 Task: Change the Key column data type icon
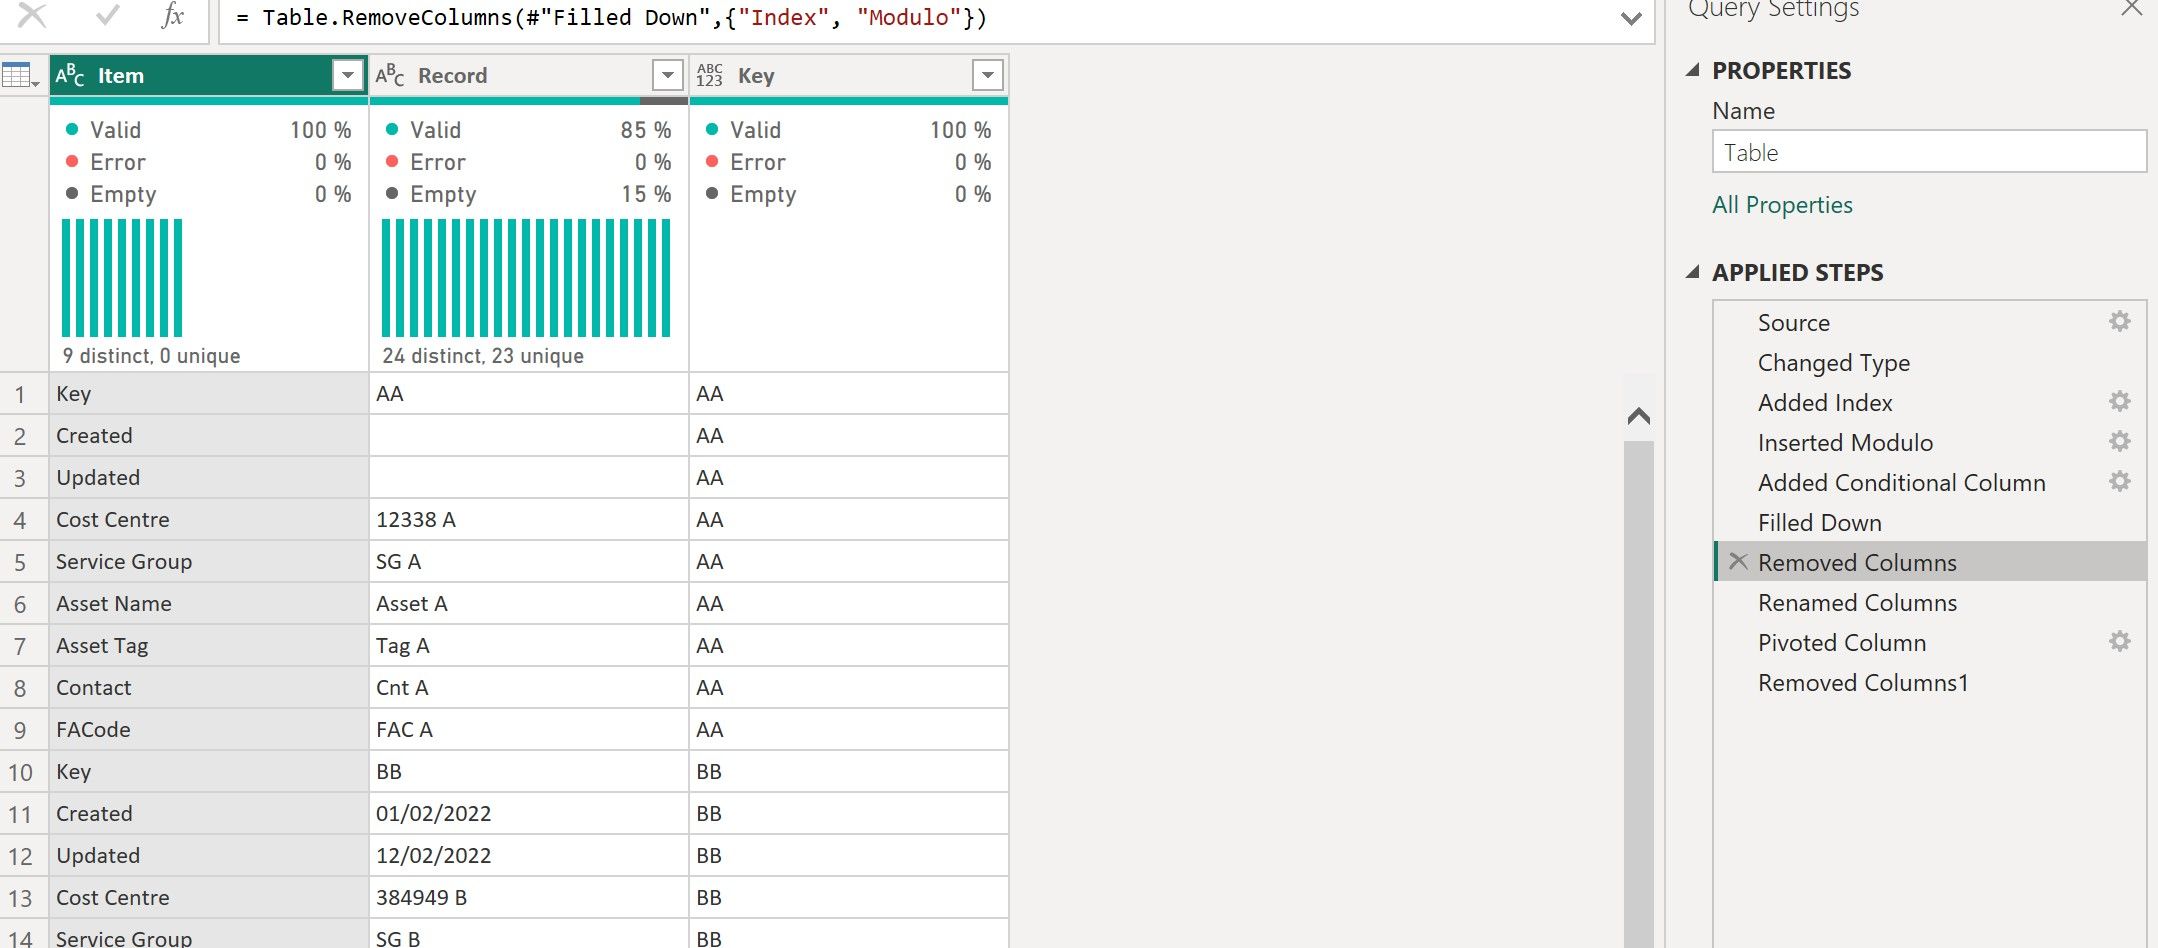coord(710,76)
